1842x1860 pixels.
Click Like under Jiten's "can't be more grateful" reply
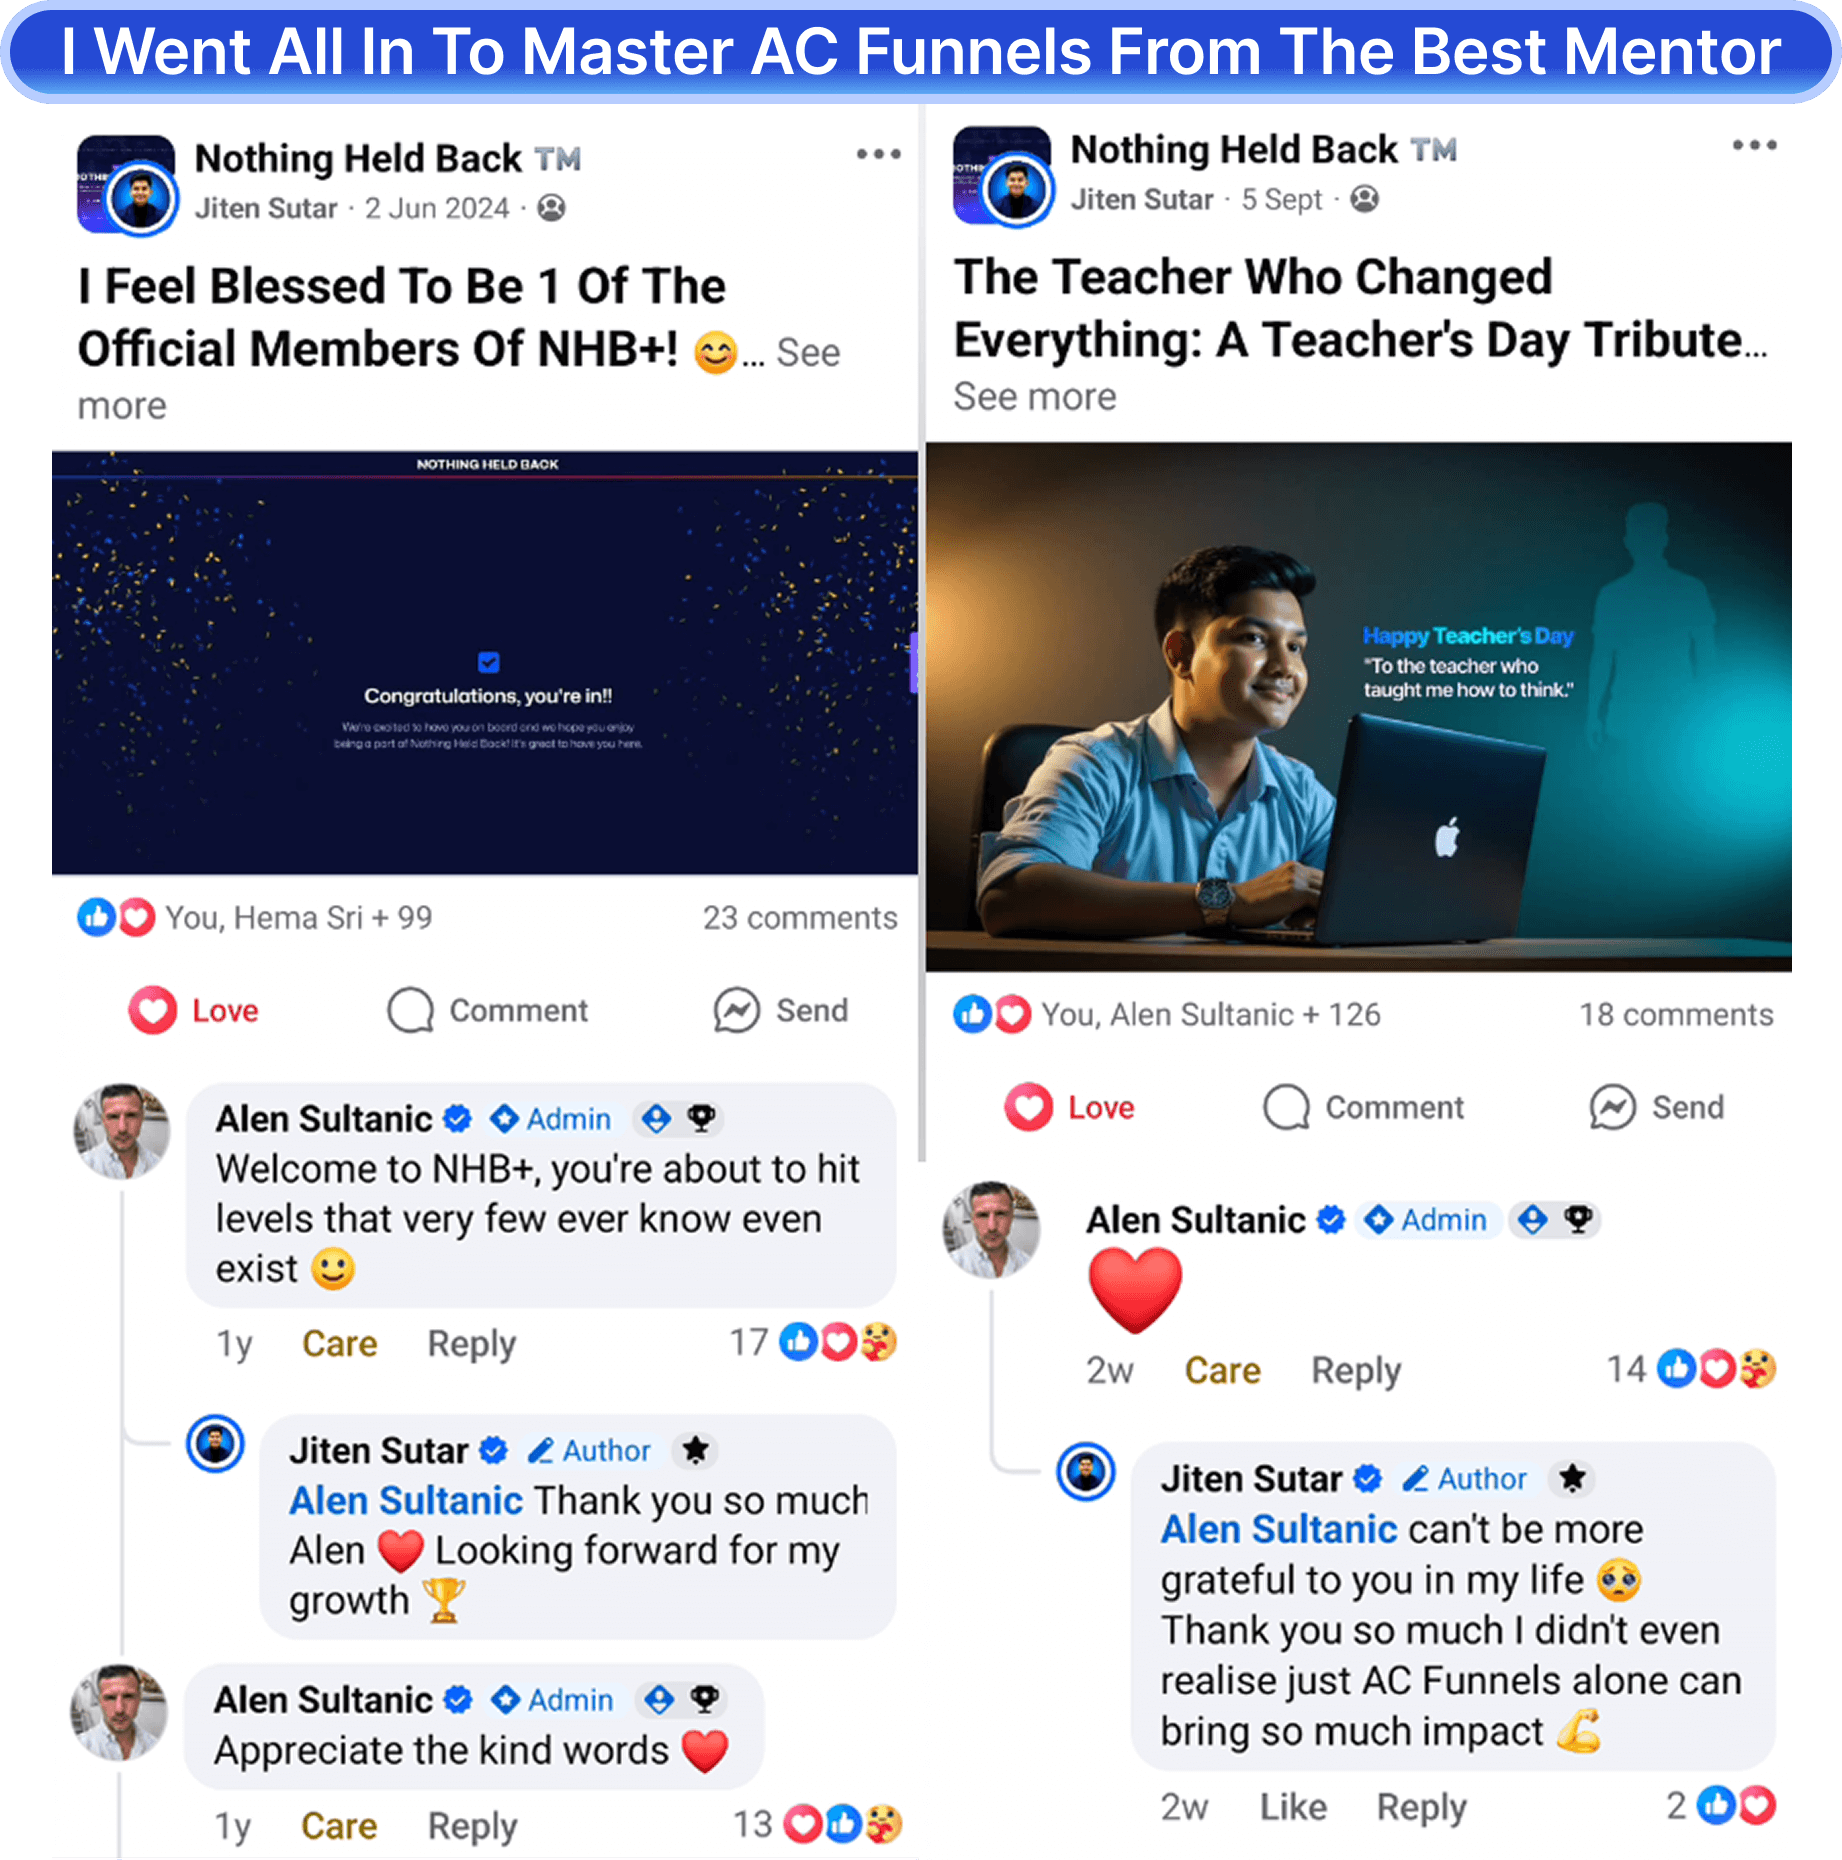[1293, 1807]
